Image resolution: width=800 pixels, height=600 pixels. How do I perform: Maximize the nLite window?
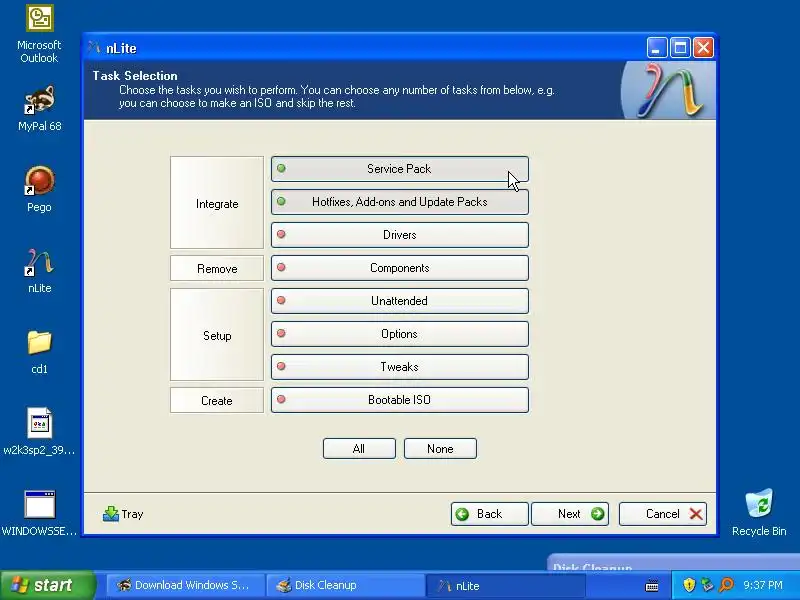680,48
